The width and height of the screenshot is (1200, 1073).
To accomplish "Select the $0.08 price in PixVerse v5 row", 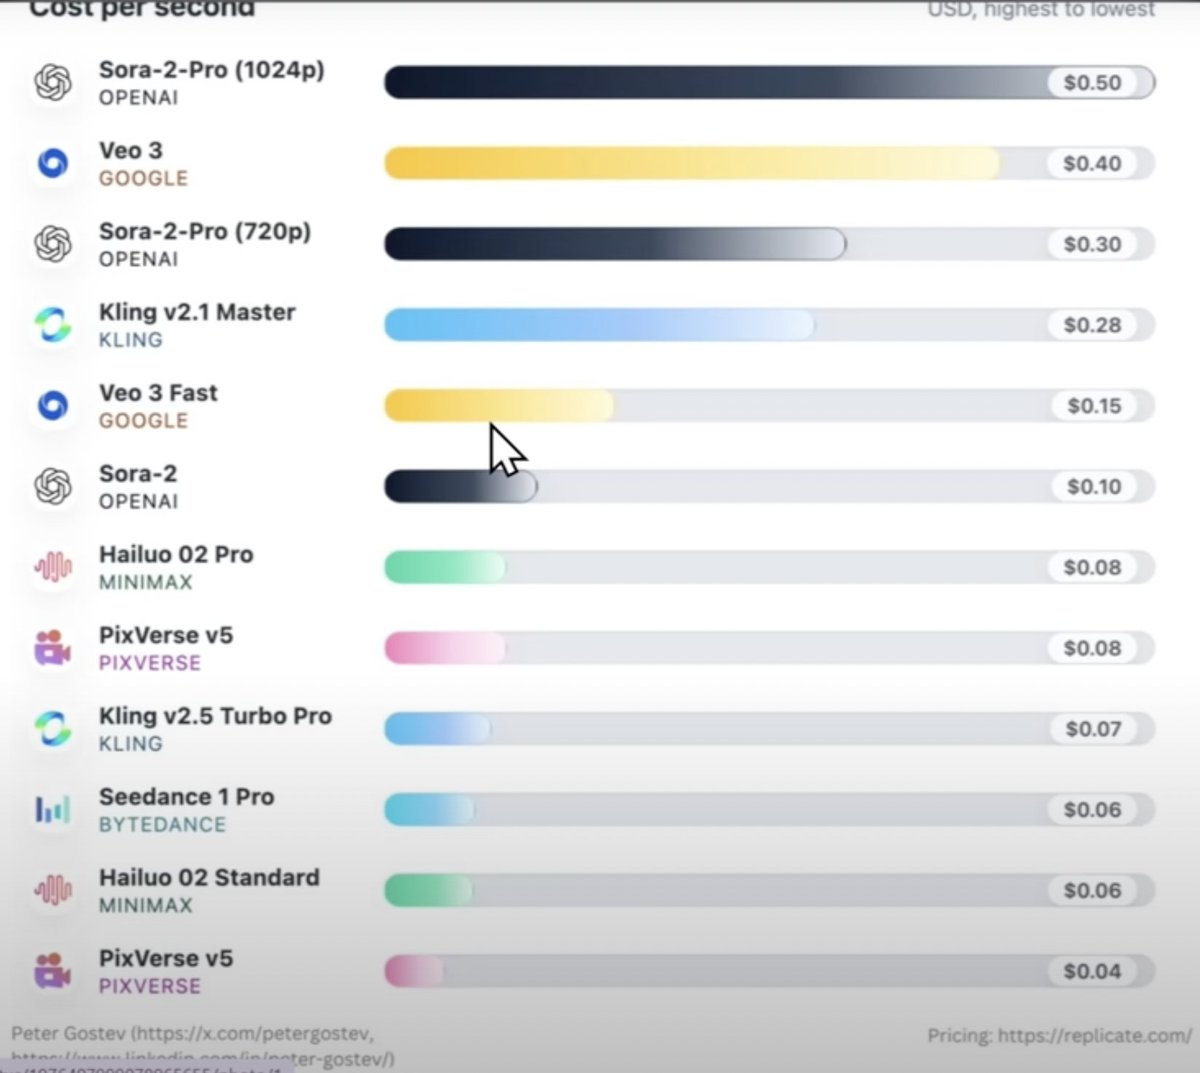I will [x=1092, y=648].
